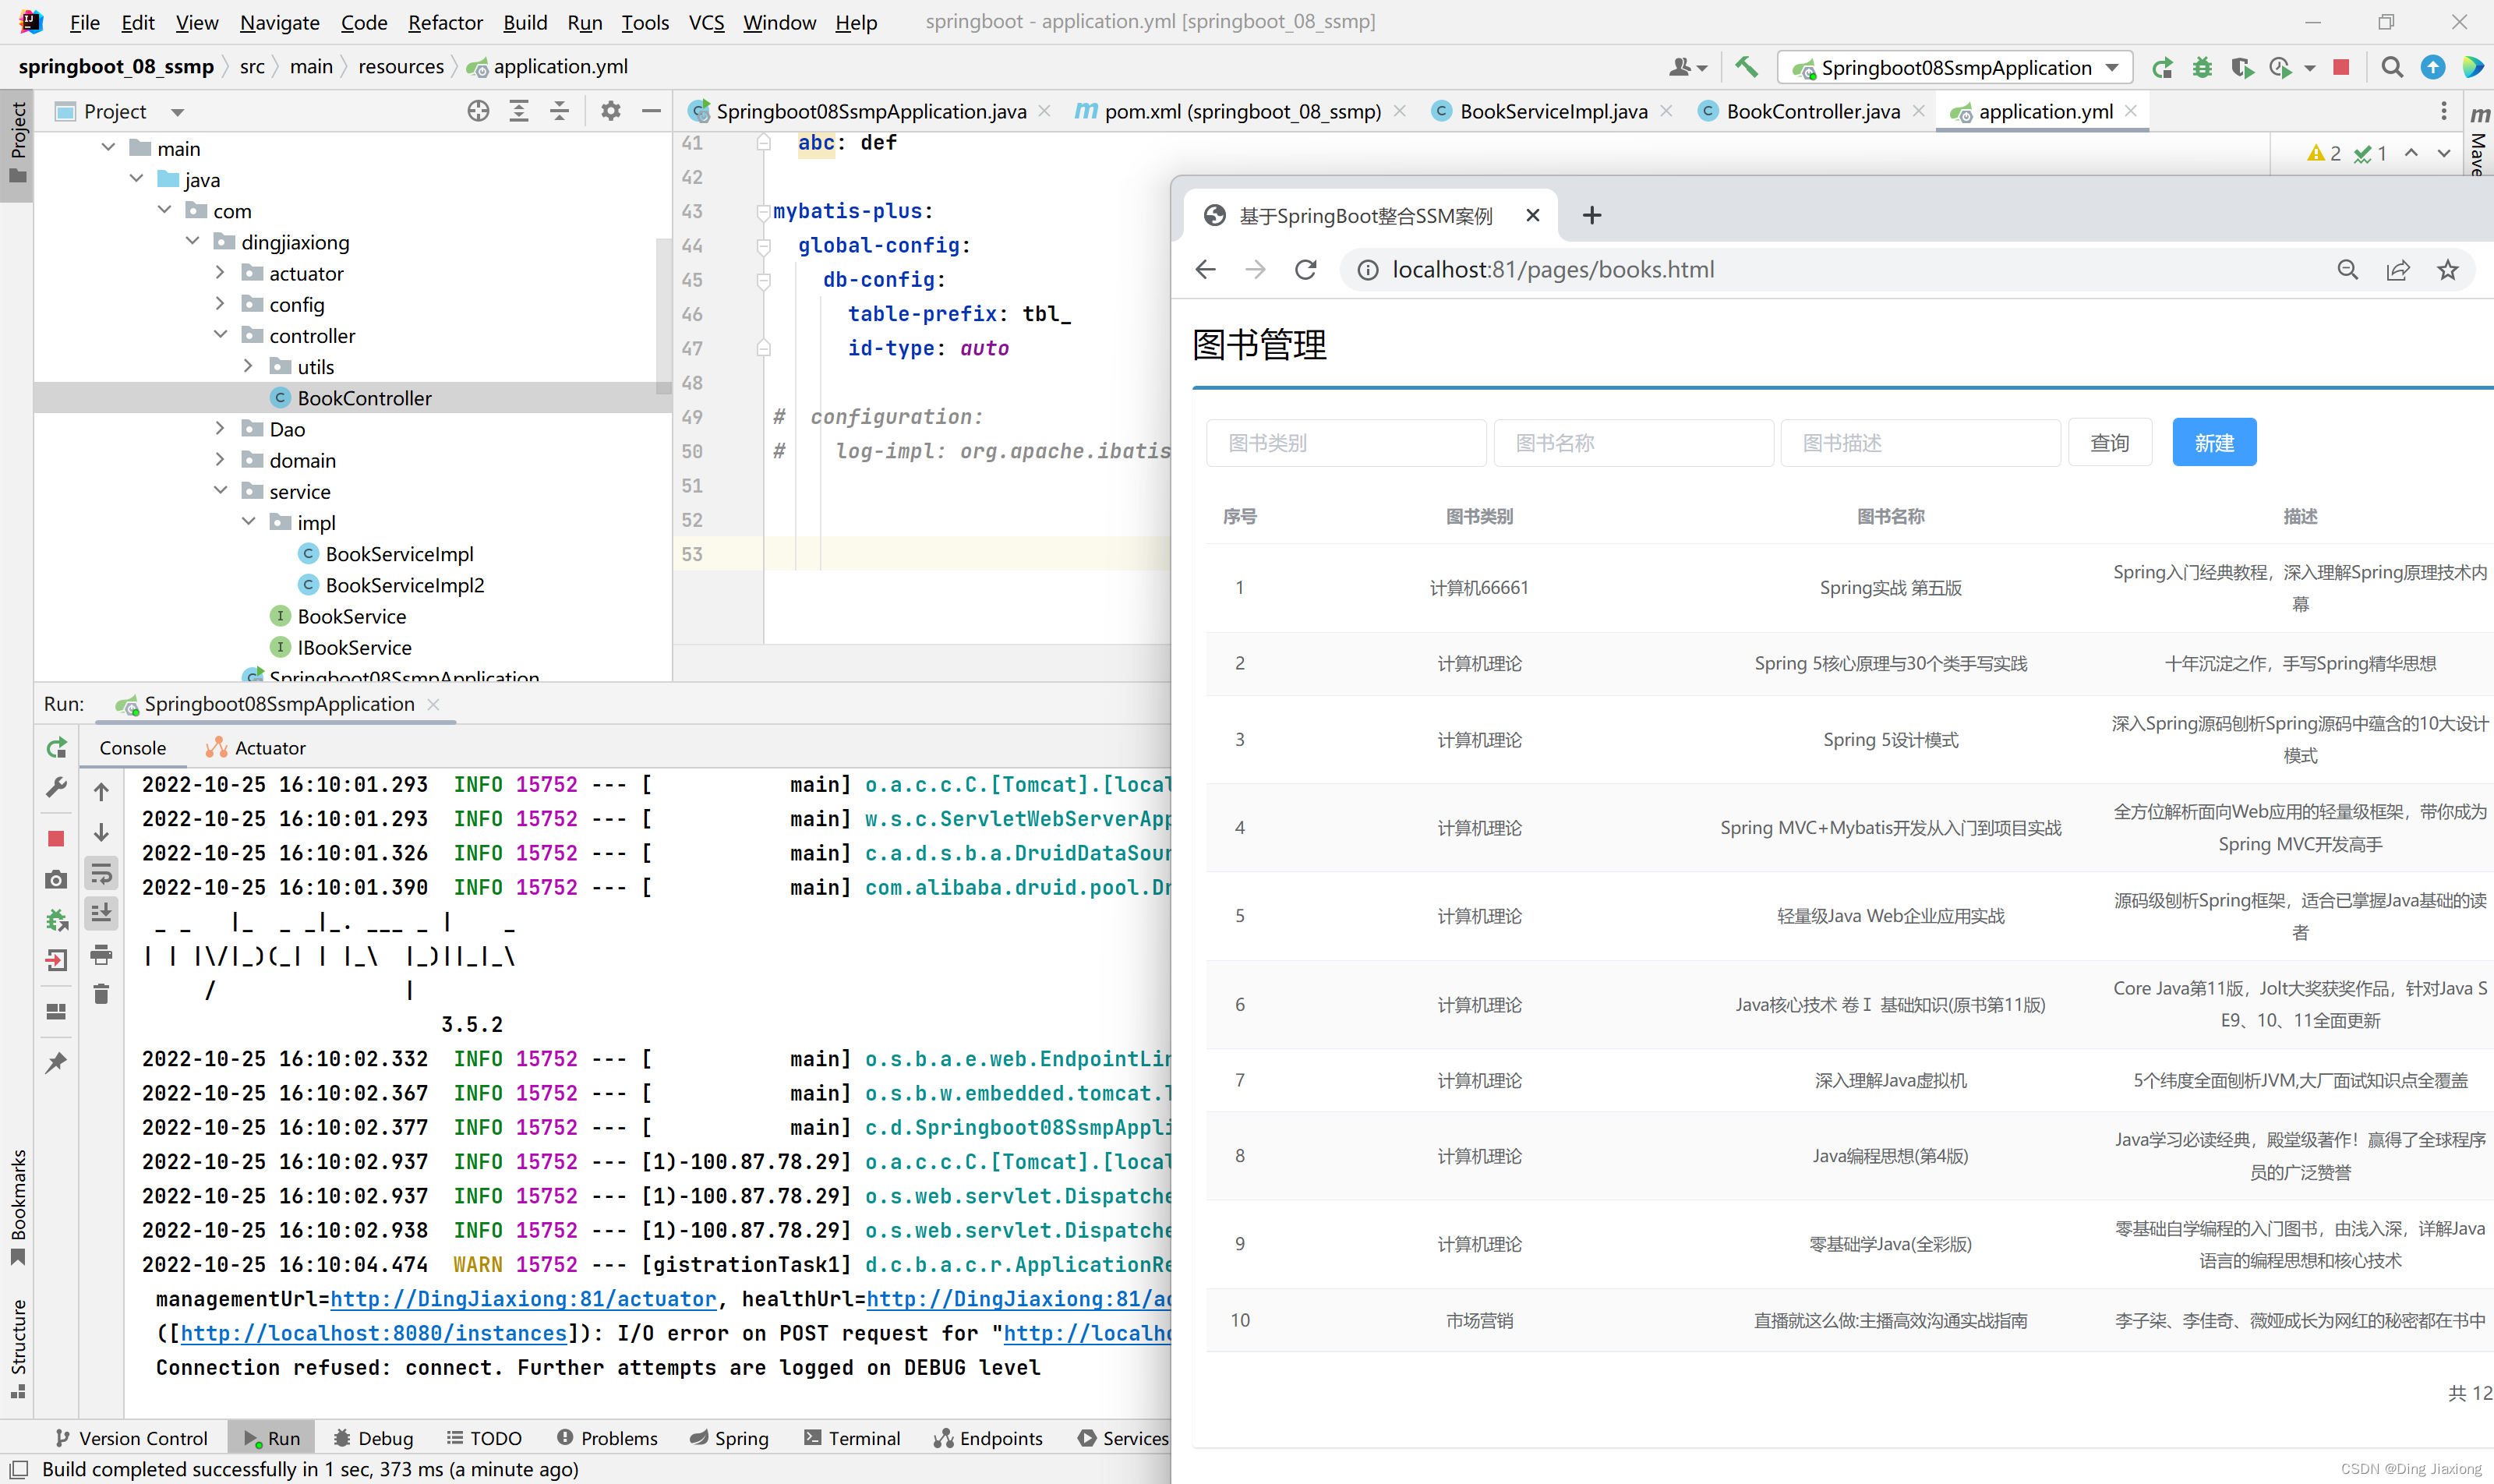Collapse the java folder
This screenshot has height=1484, width=2494.
click(136, 179)
